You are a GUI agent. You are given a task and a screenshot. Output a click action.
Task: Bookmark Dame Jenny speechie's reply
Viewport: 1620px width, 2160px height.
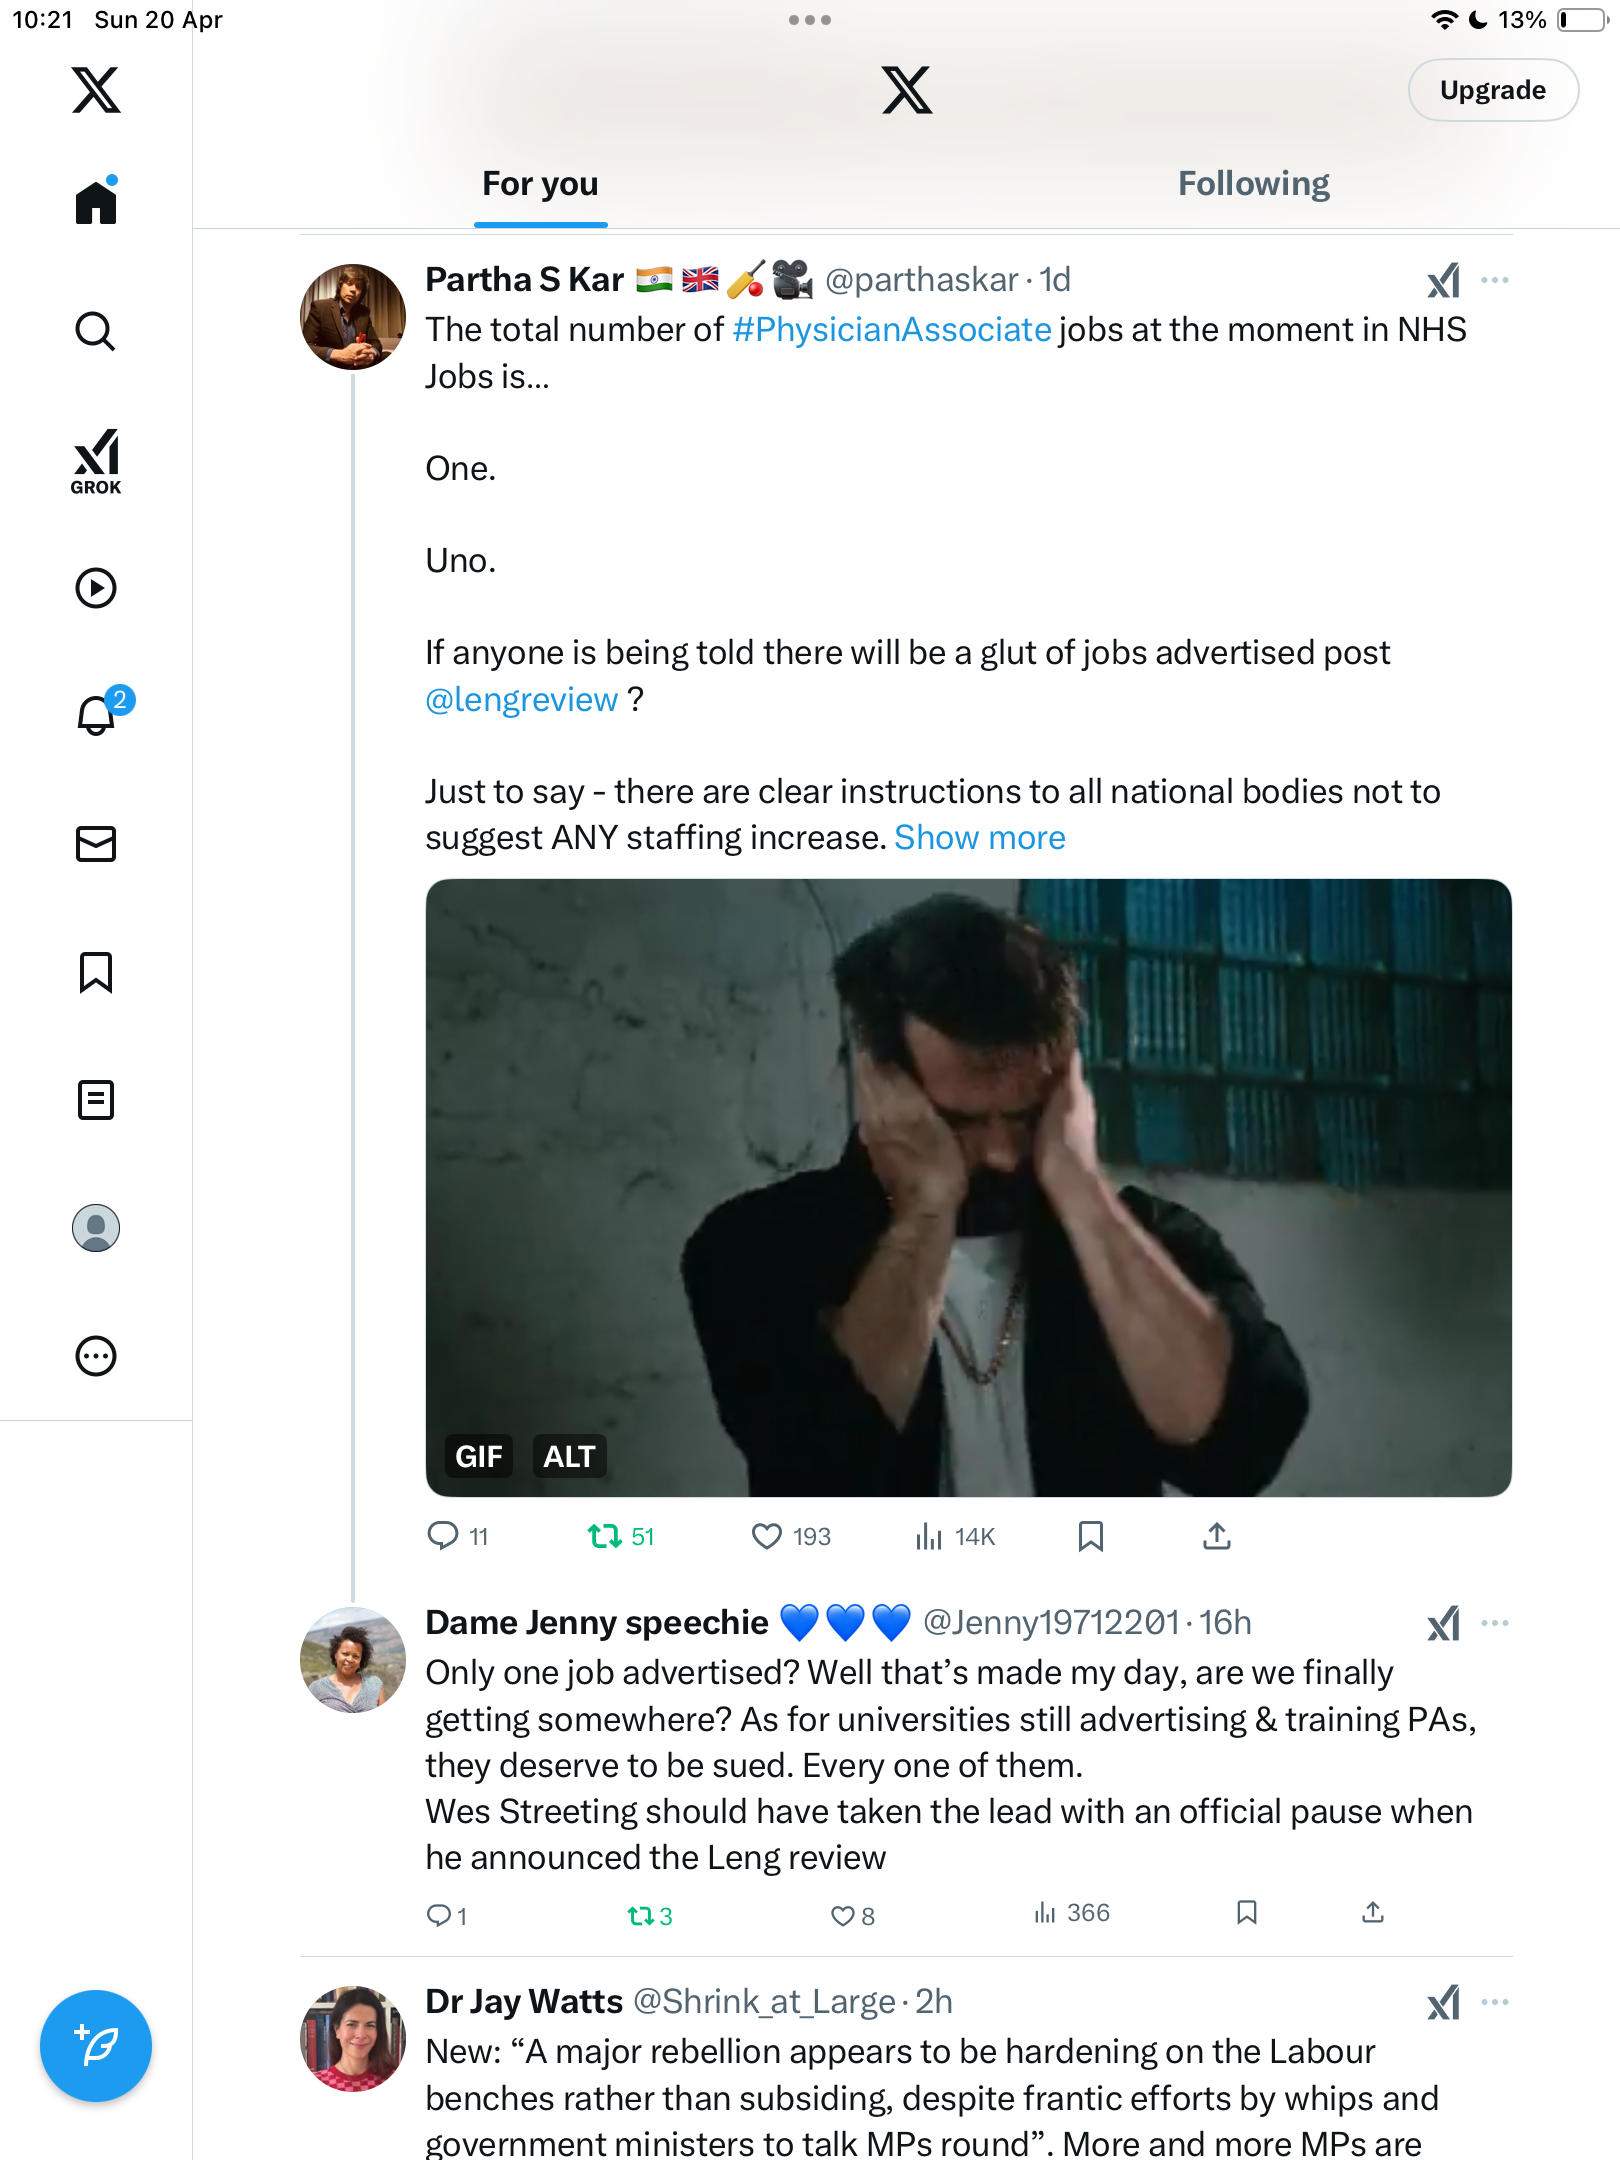click(1247, 1913)
